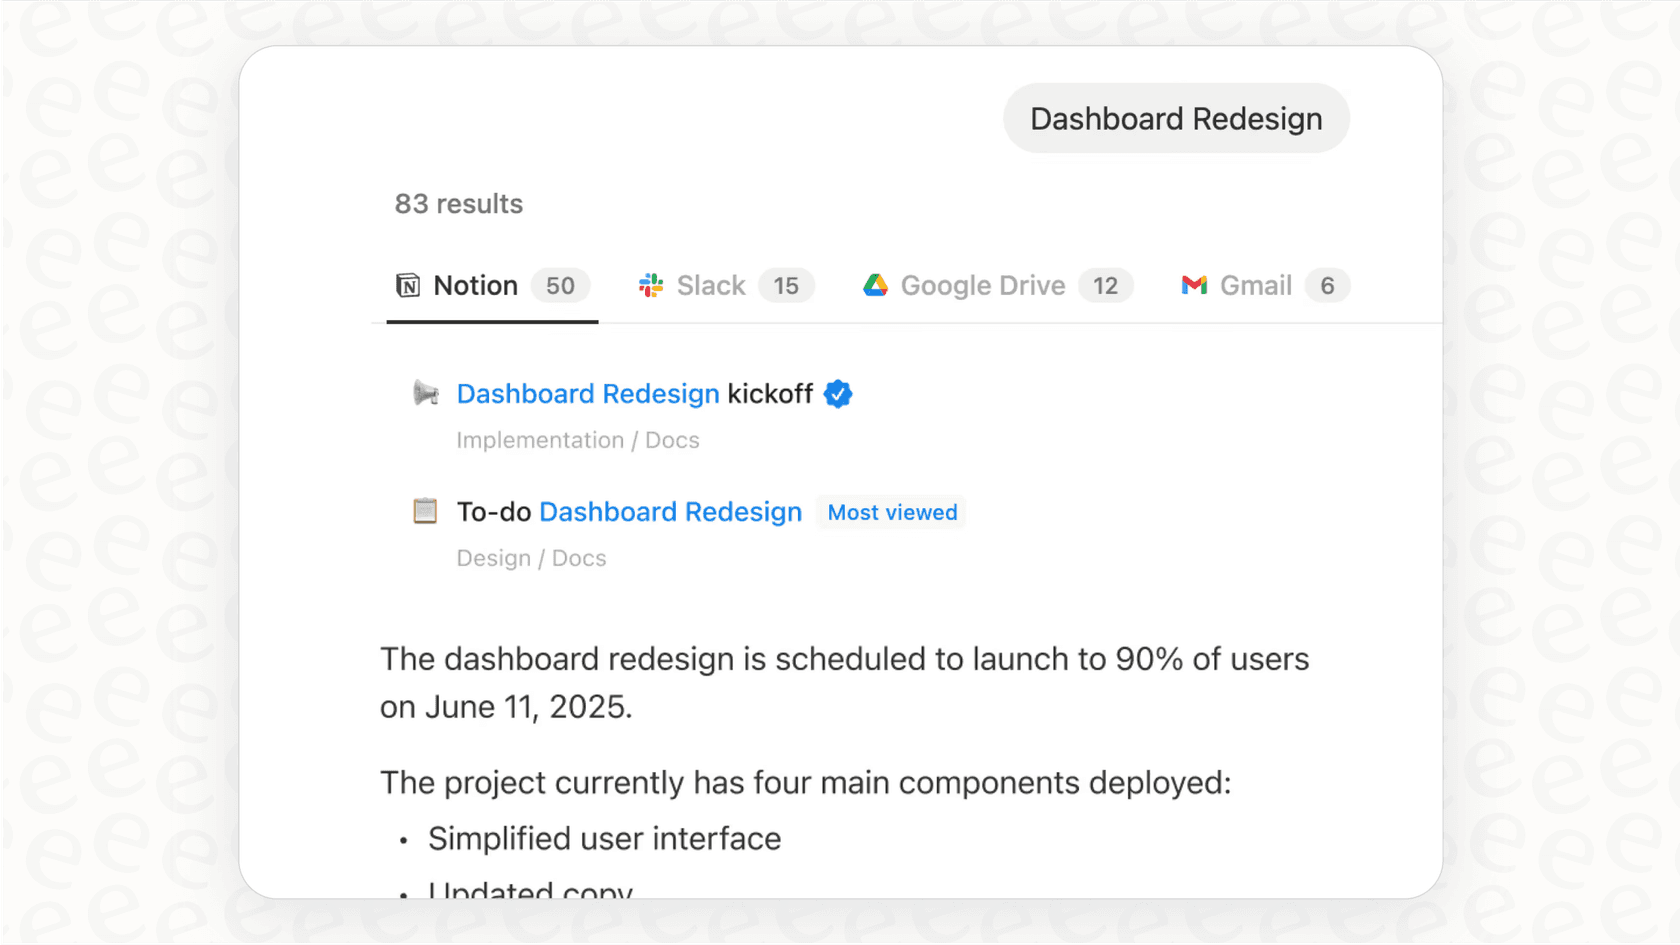Open the Gmail results tab
1680x945 pixels.
coord(1255,285)
